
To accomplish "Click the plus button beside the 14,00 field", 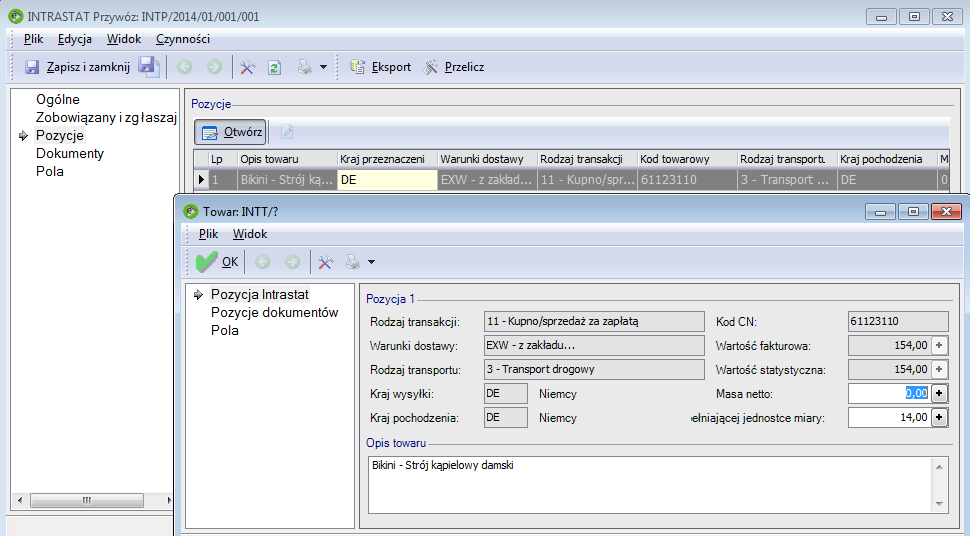I will click(x=939, y=418).
